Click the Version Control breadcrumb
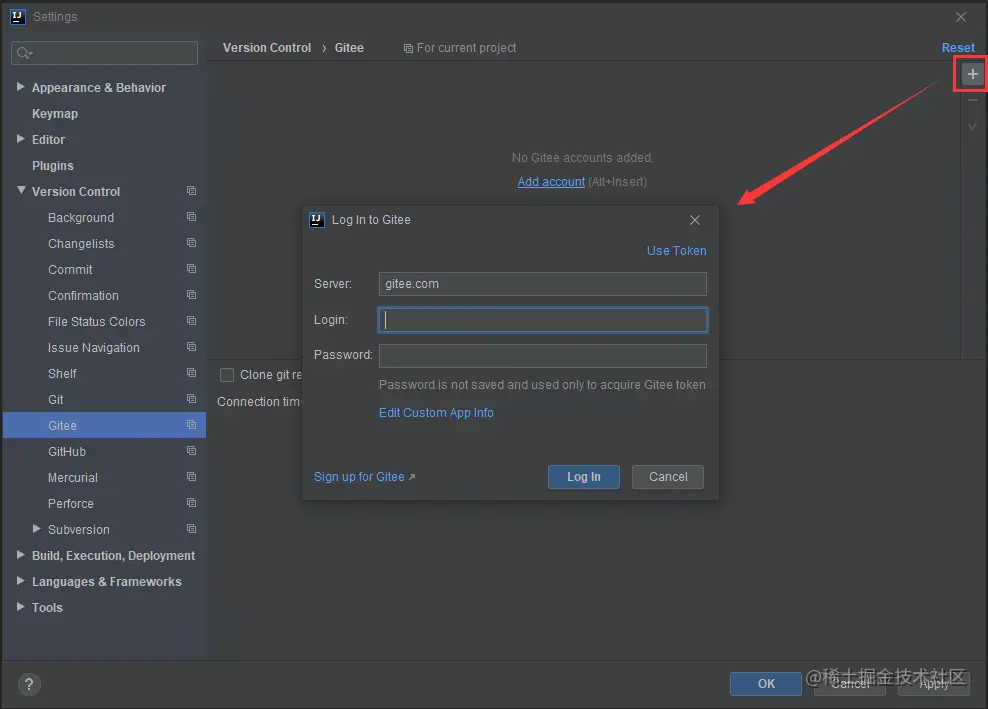Viewport: 988px width, 709px height. [267, 48]
